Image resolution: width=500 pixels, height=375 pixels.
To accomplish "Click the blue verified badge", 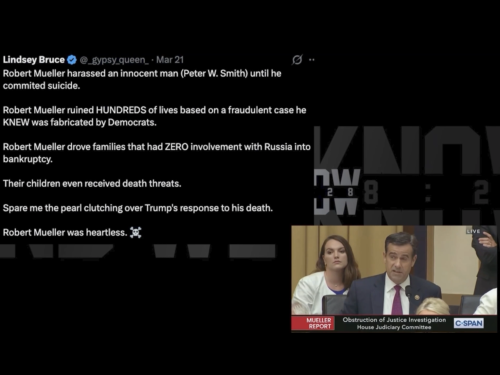I will tap(72, 60).
